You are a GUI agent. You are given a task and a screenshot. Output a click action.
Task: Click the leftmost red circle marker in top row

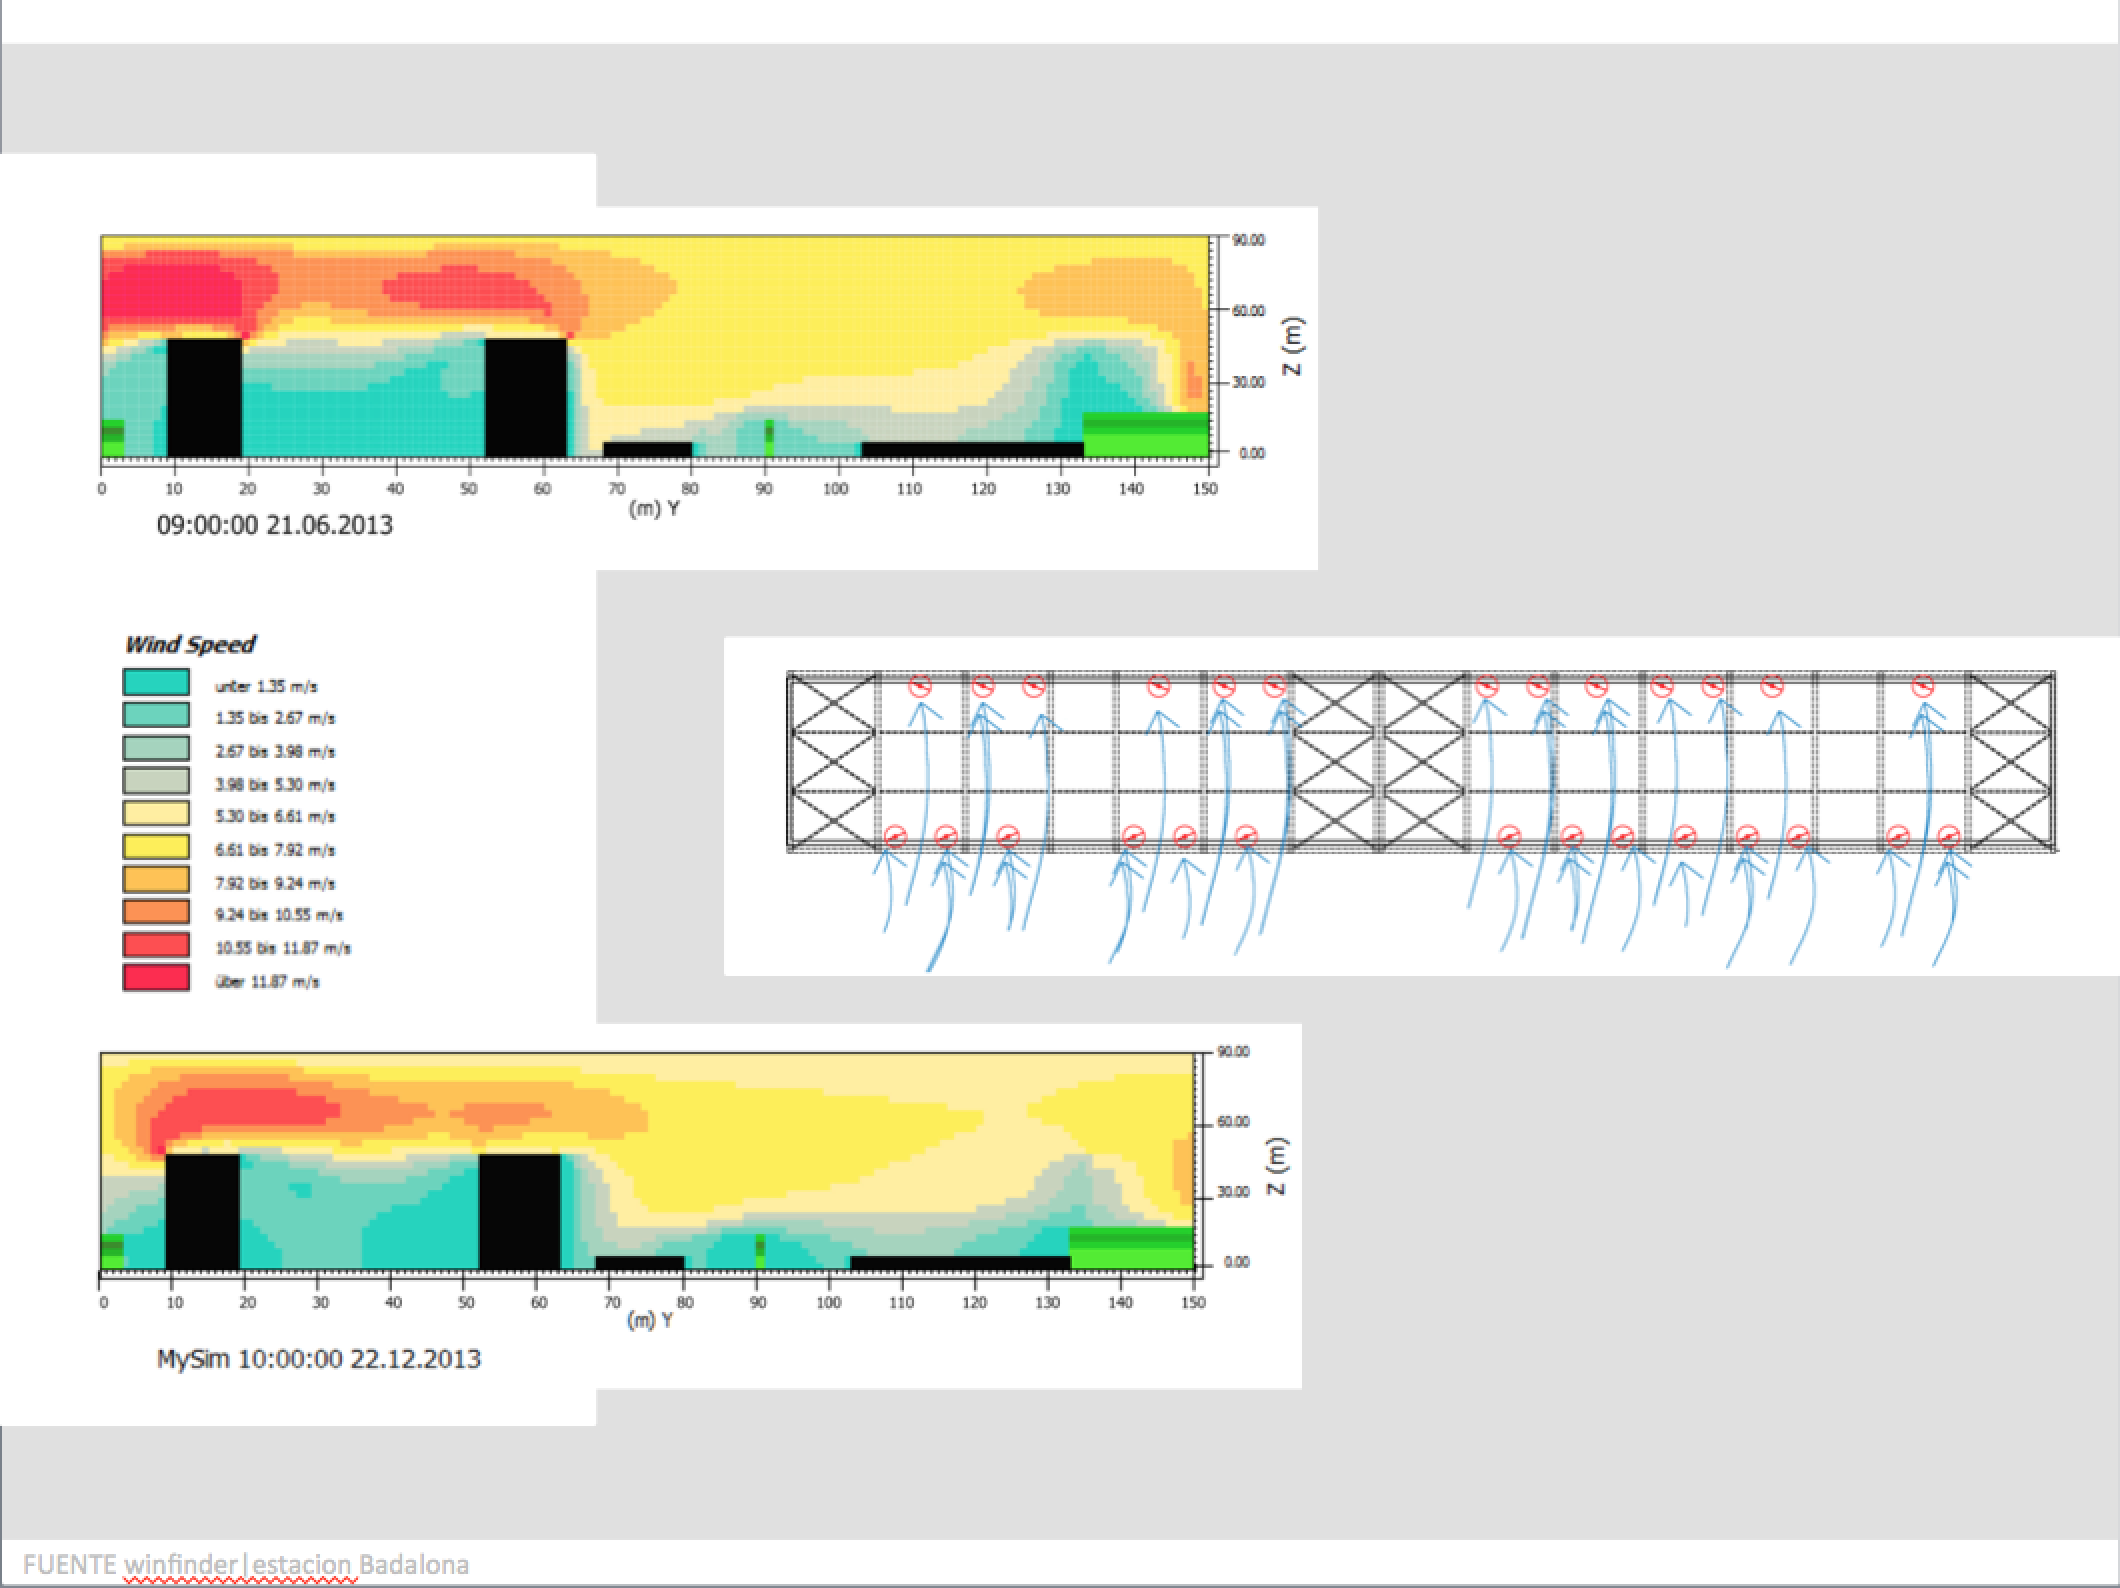click(920, 686)
